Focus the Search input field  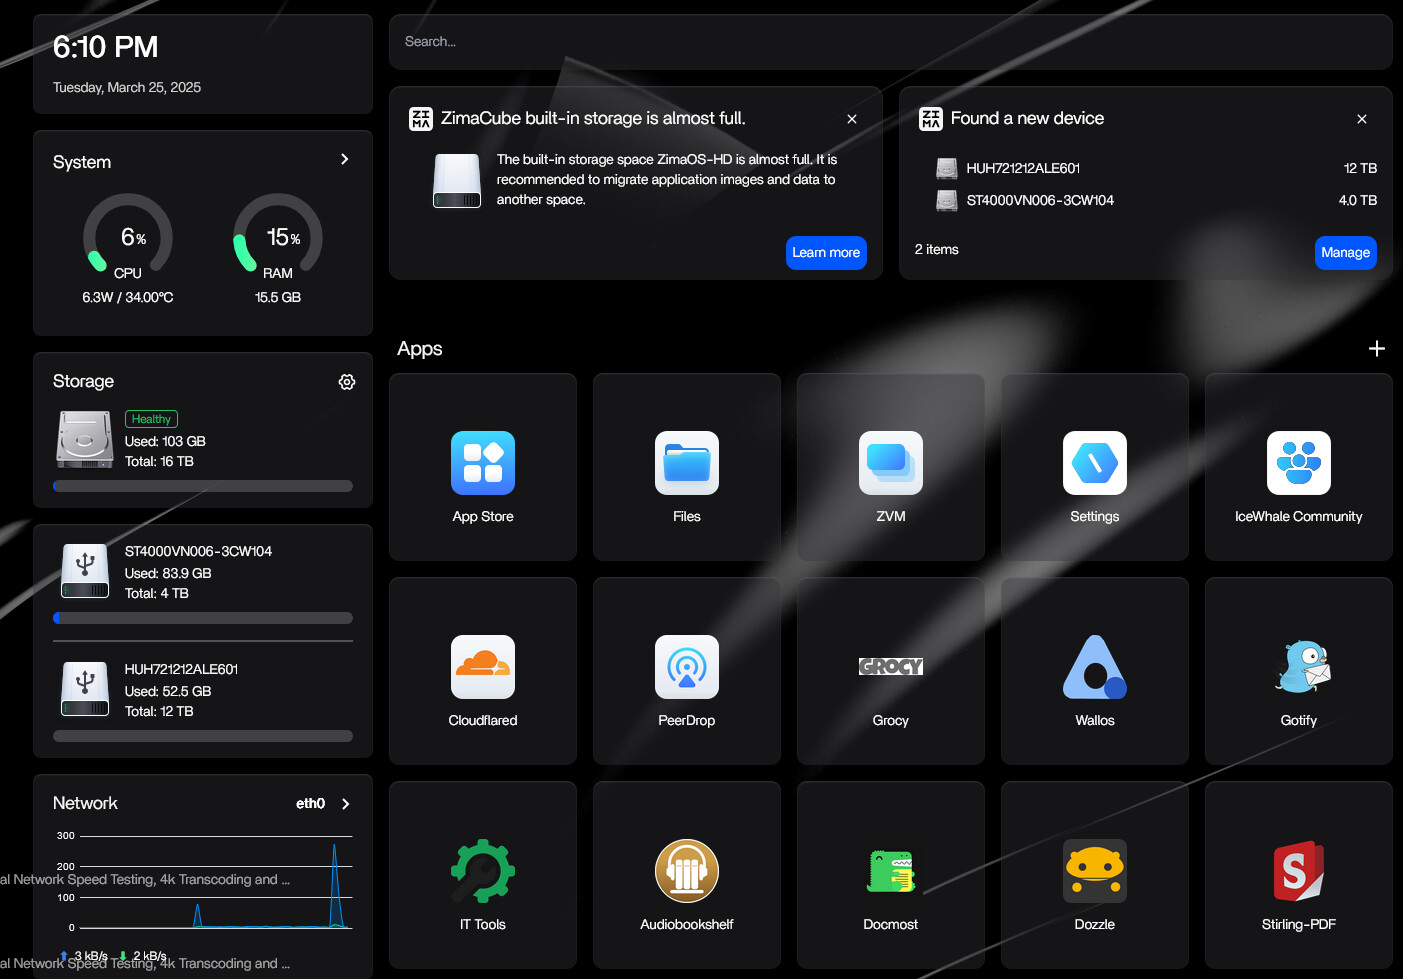click(891, 42)
